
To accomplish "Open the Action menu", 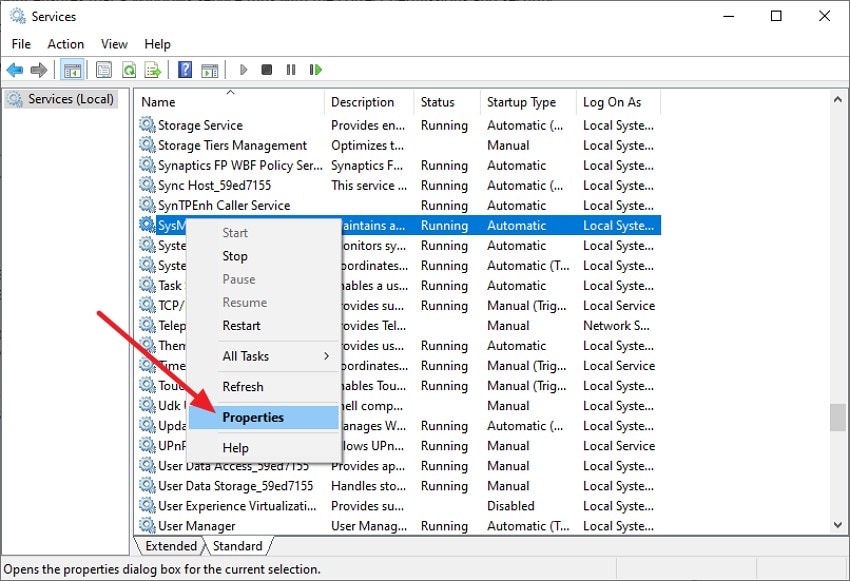I will pos(65,44).
